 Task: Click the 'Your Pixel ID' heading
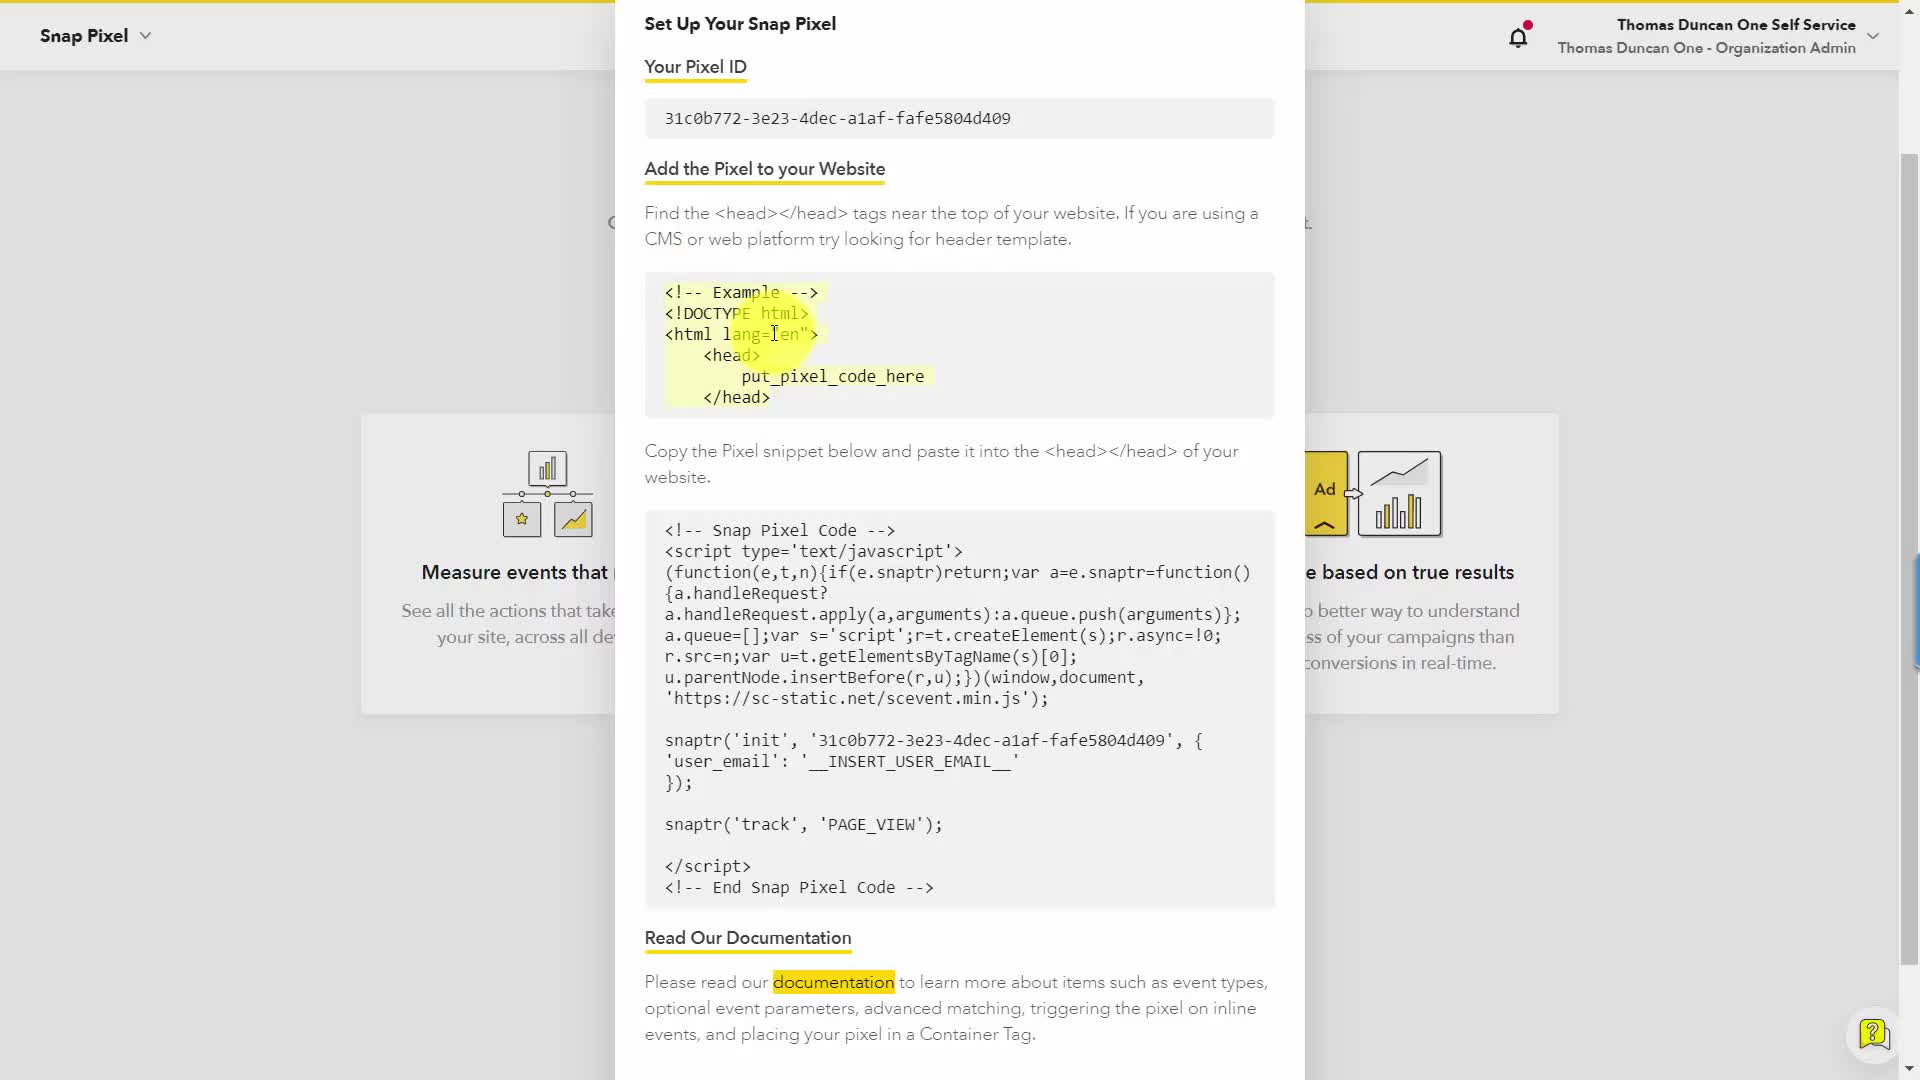695,67
